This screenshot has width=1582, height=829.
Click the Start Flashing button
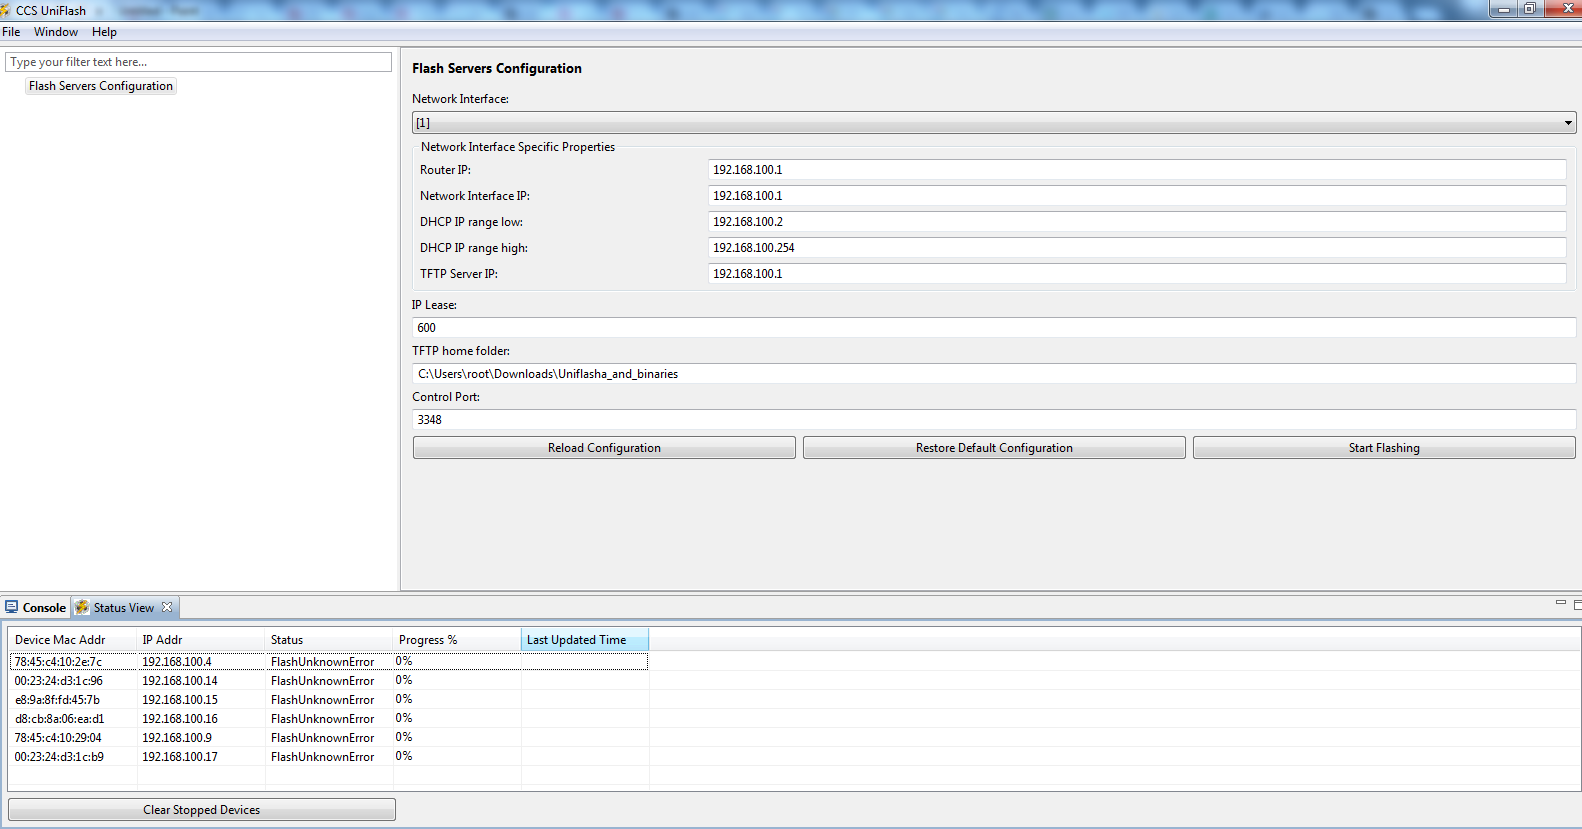click(1384, 448)
